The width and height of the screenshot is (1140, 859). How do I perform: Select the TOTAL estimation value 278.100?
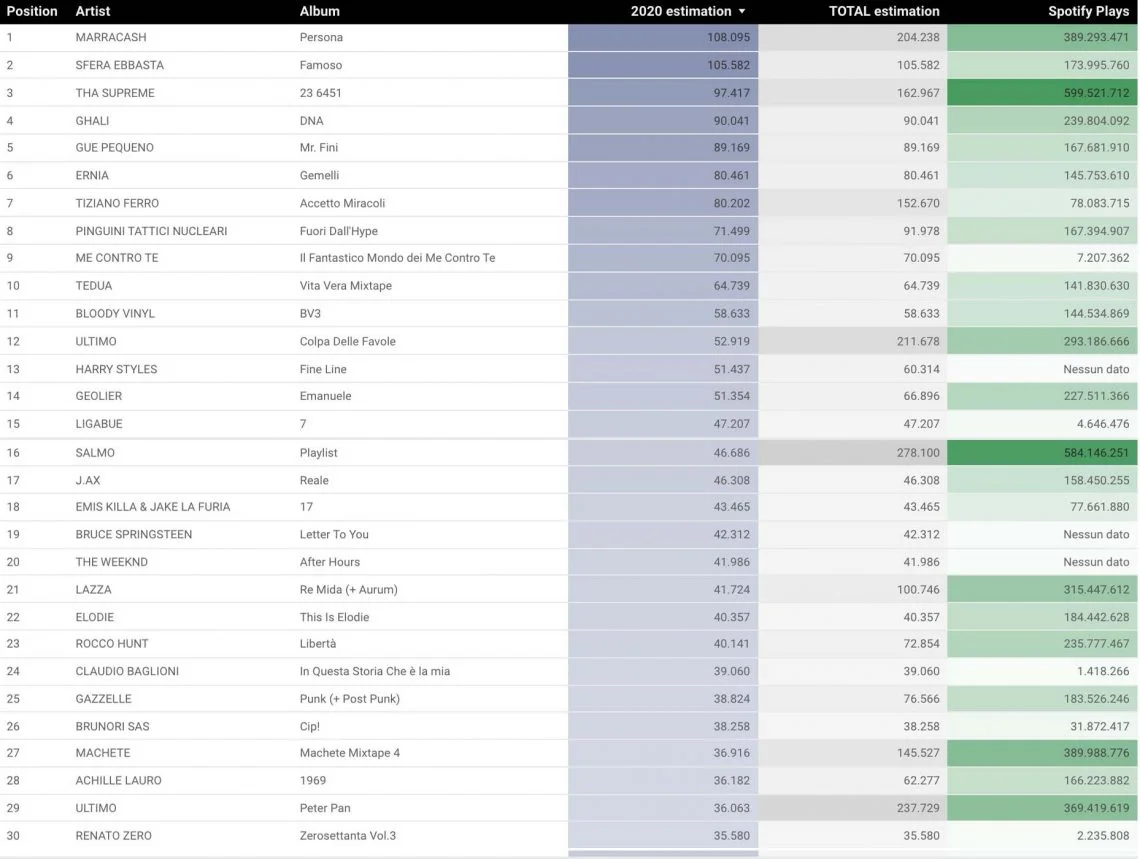[915, 453]
